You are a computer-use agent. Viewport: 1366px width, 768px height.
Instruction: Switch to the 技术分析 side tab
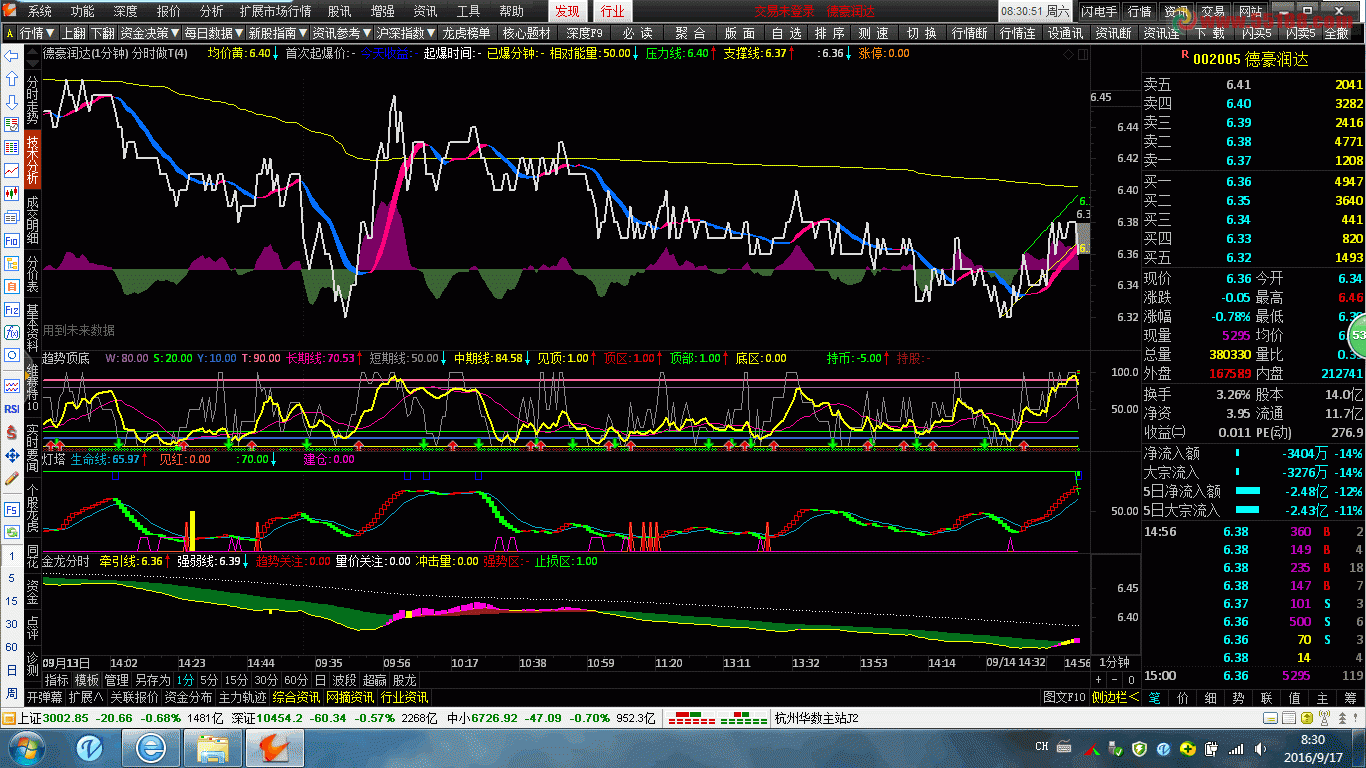click(x=32, y=160)
